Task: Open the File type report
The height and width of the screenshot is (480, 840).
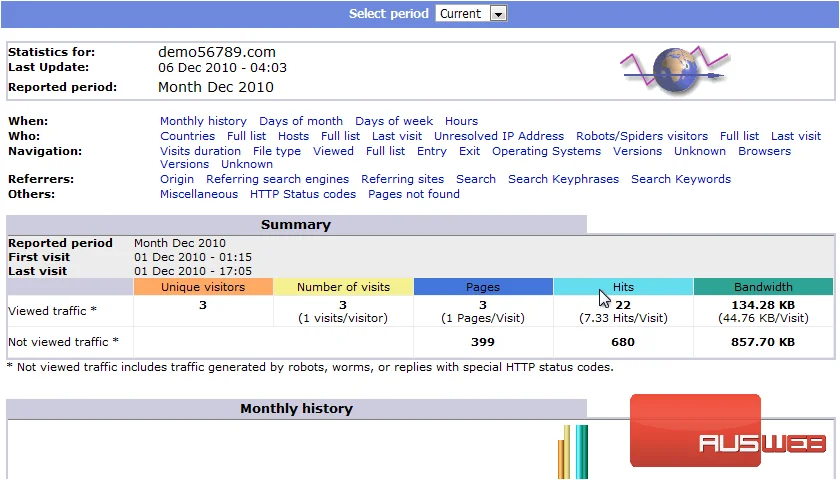Action: point(277,151)
